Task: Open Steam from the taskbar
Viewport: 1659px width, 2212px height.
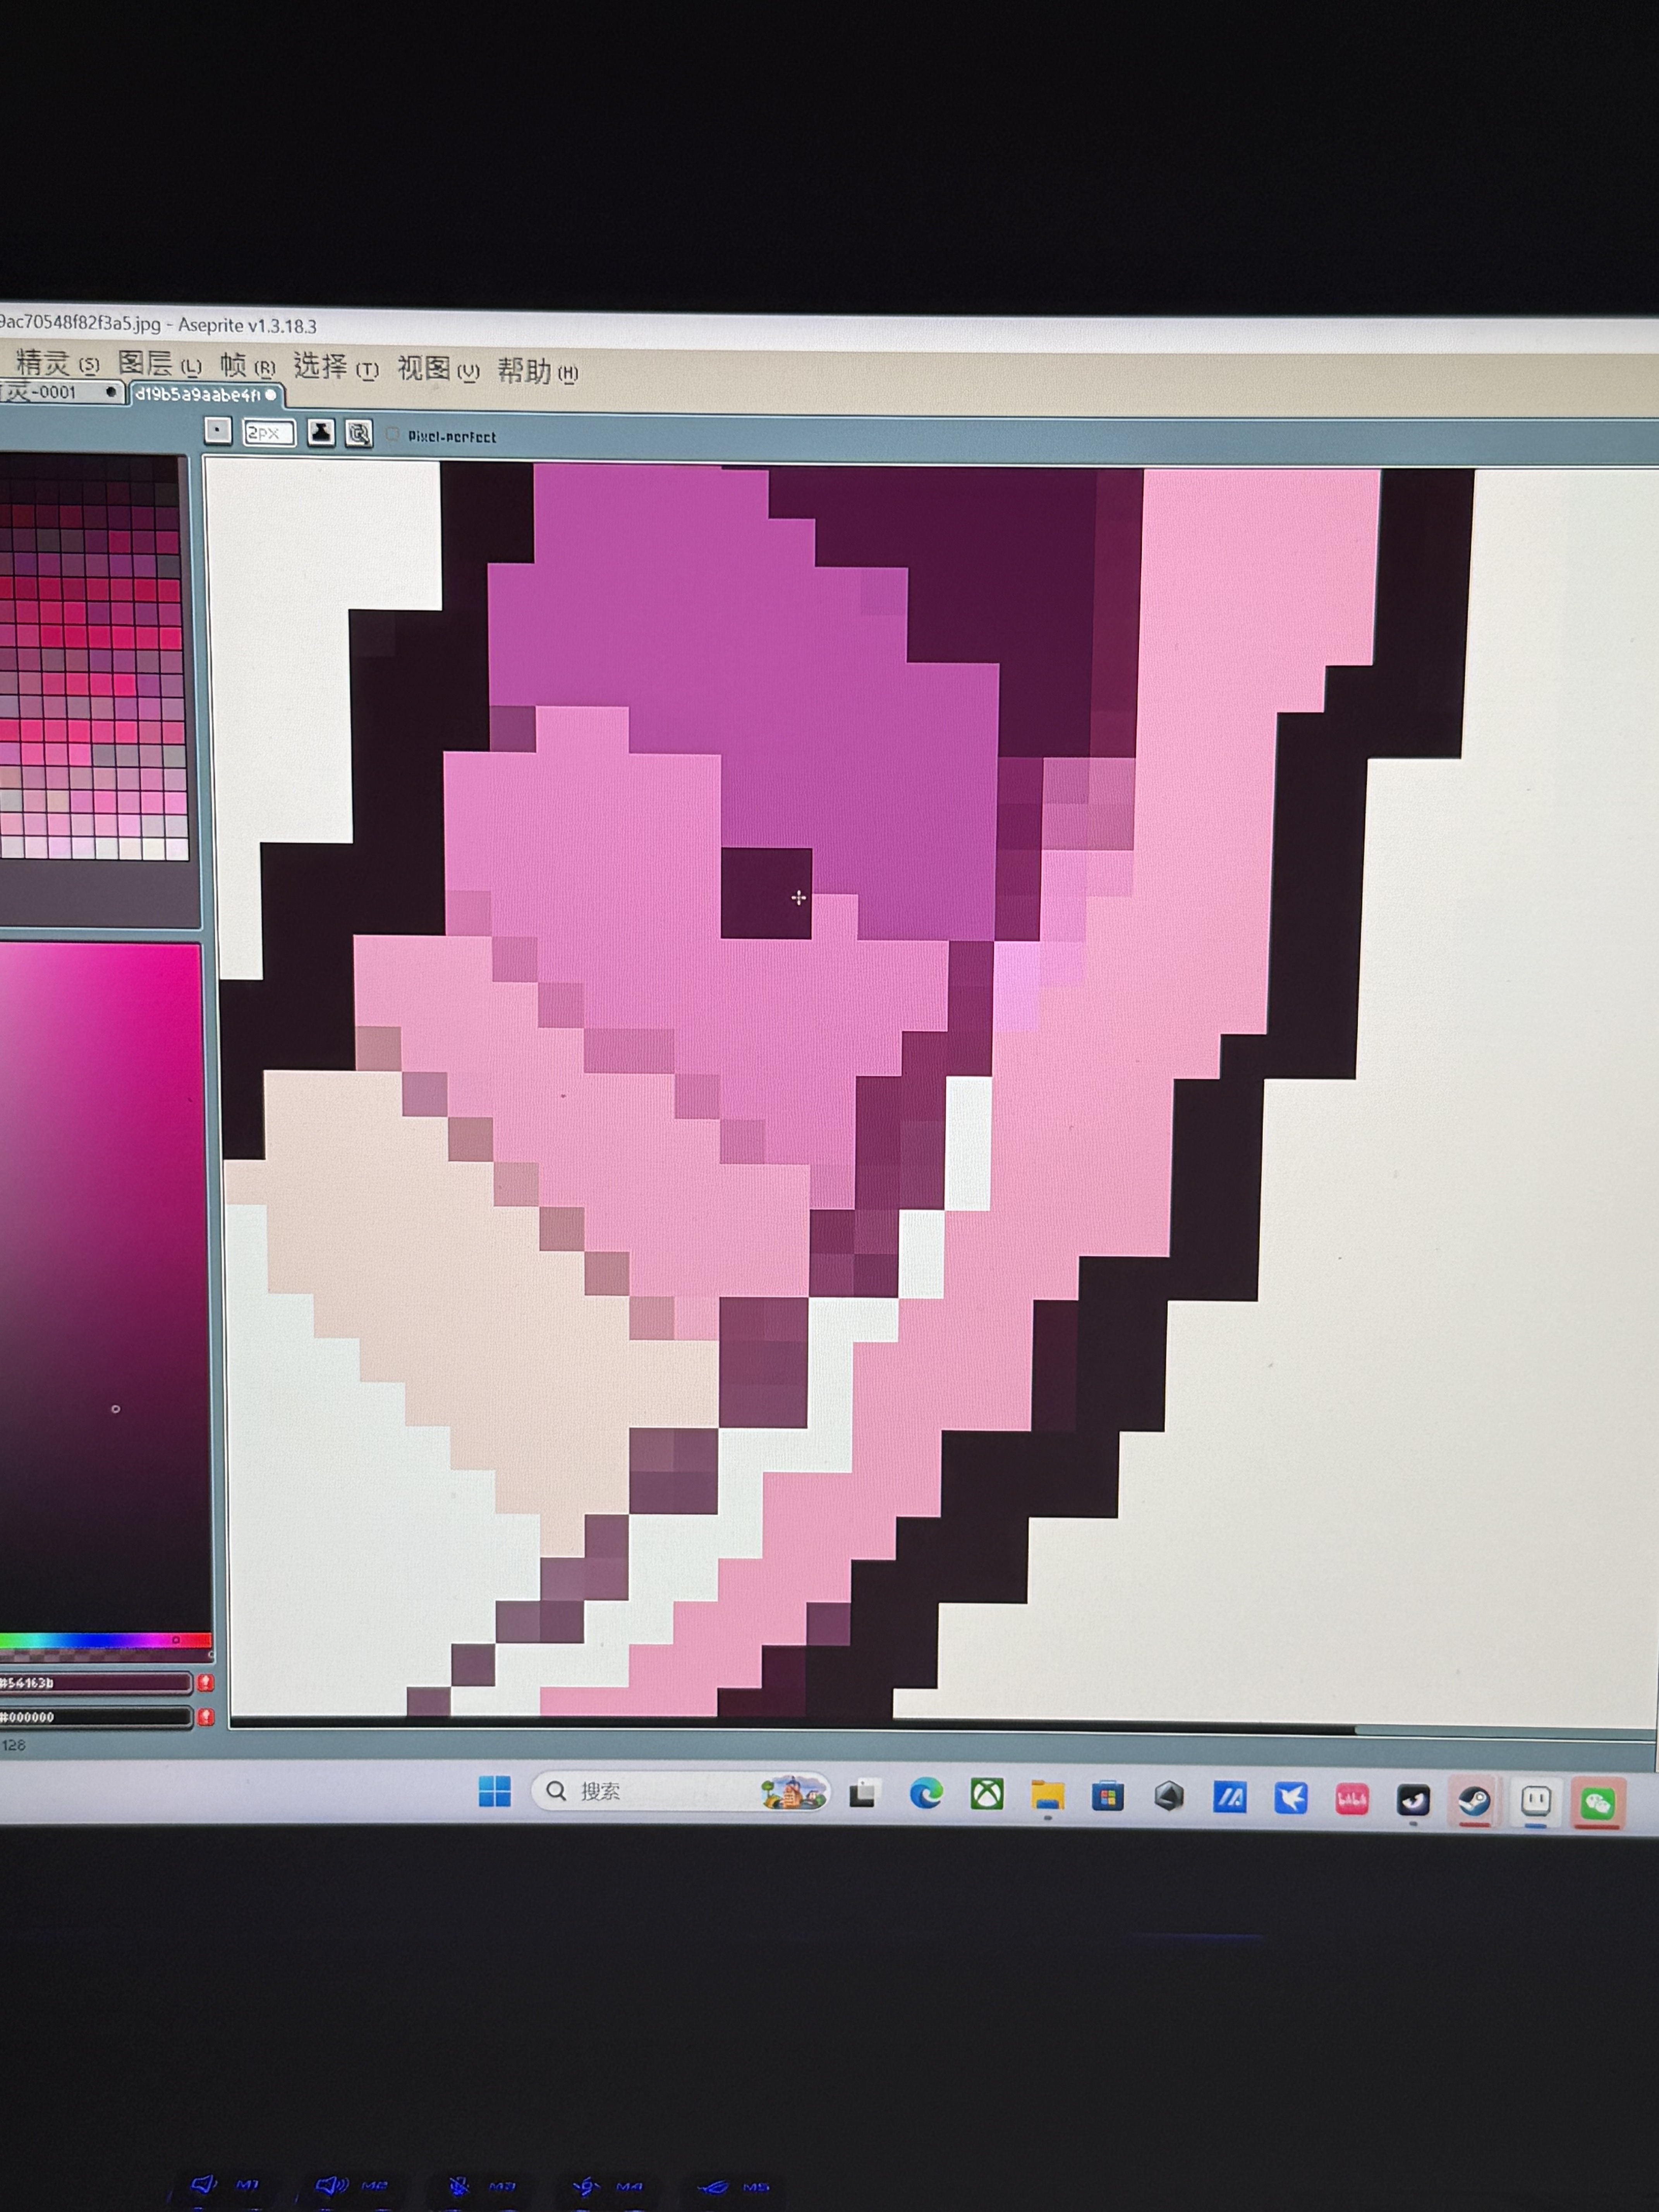Action: point(1474,1802)
